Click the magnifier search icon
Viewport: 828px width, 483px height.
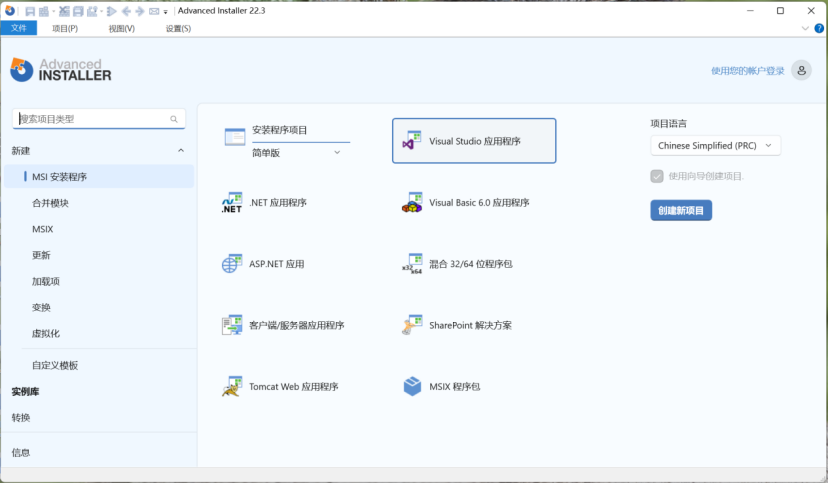[x=174, y=119]
